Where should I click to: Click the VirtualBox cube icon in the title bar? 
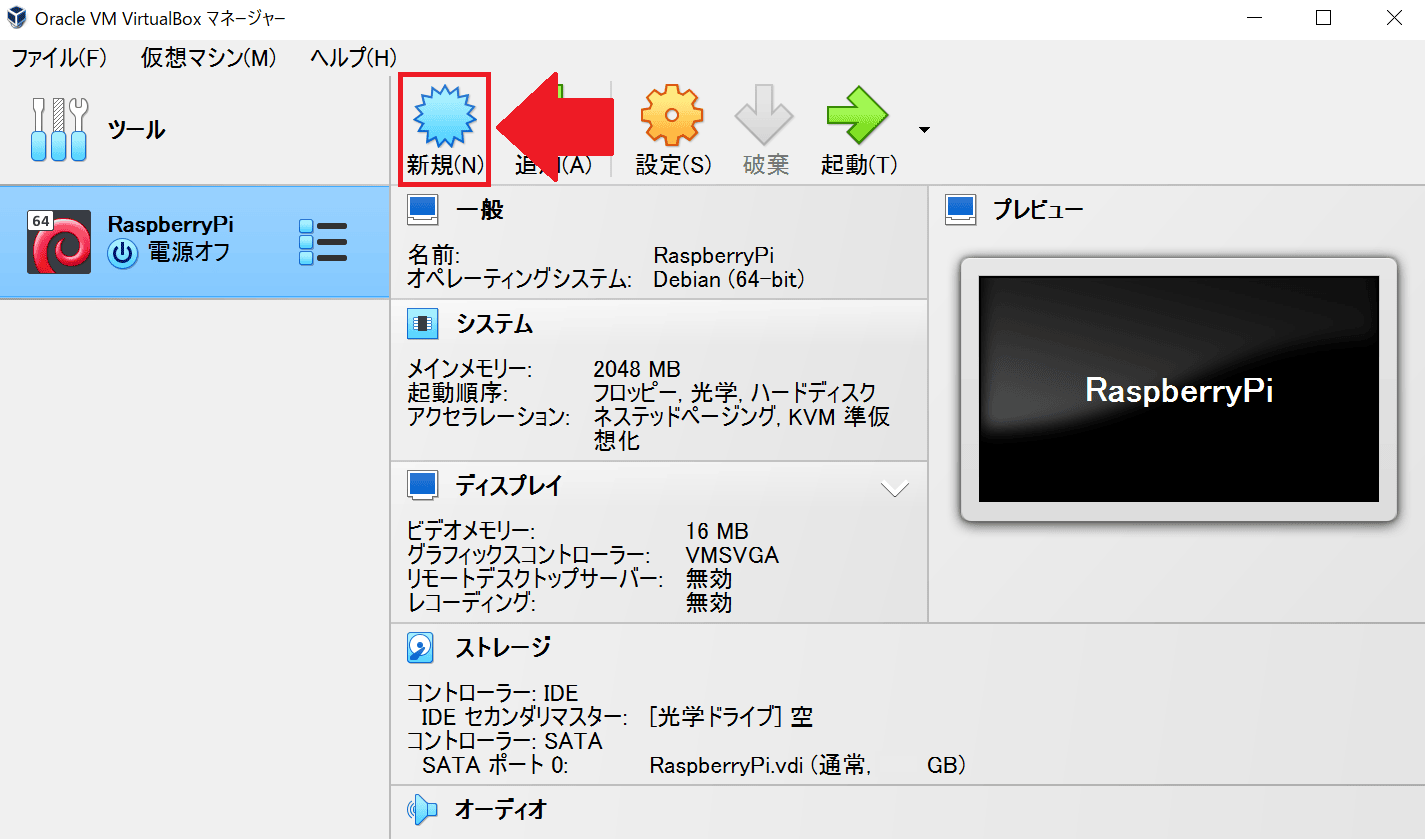(x=18, y=18)
